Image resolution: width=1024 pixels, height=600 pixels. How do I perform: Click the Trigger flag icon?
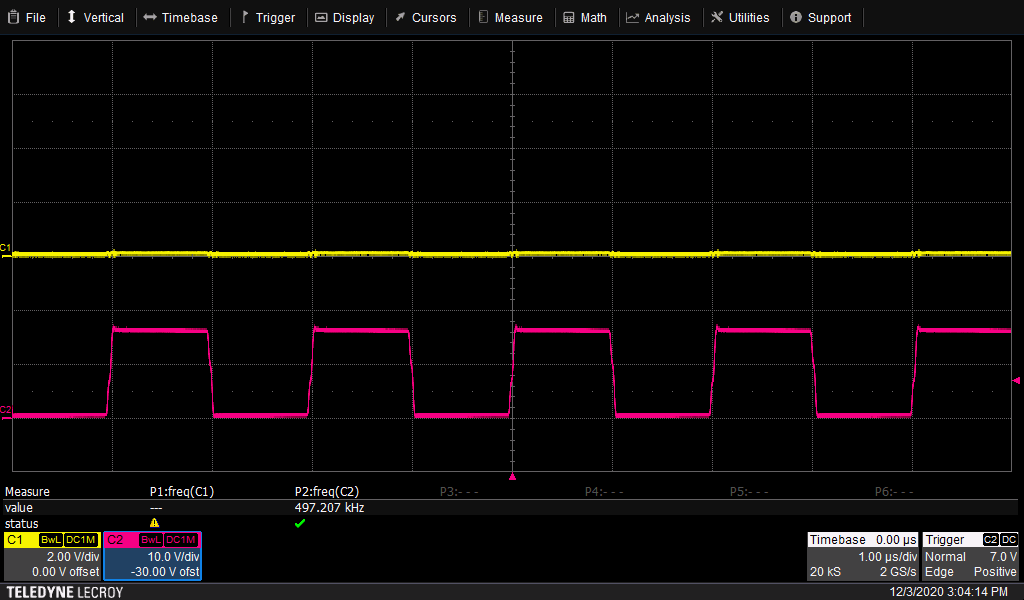(x=245, y=17)
